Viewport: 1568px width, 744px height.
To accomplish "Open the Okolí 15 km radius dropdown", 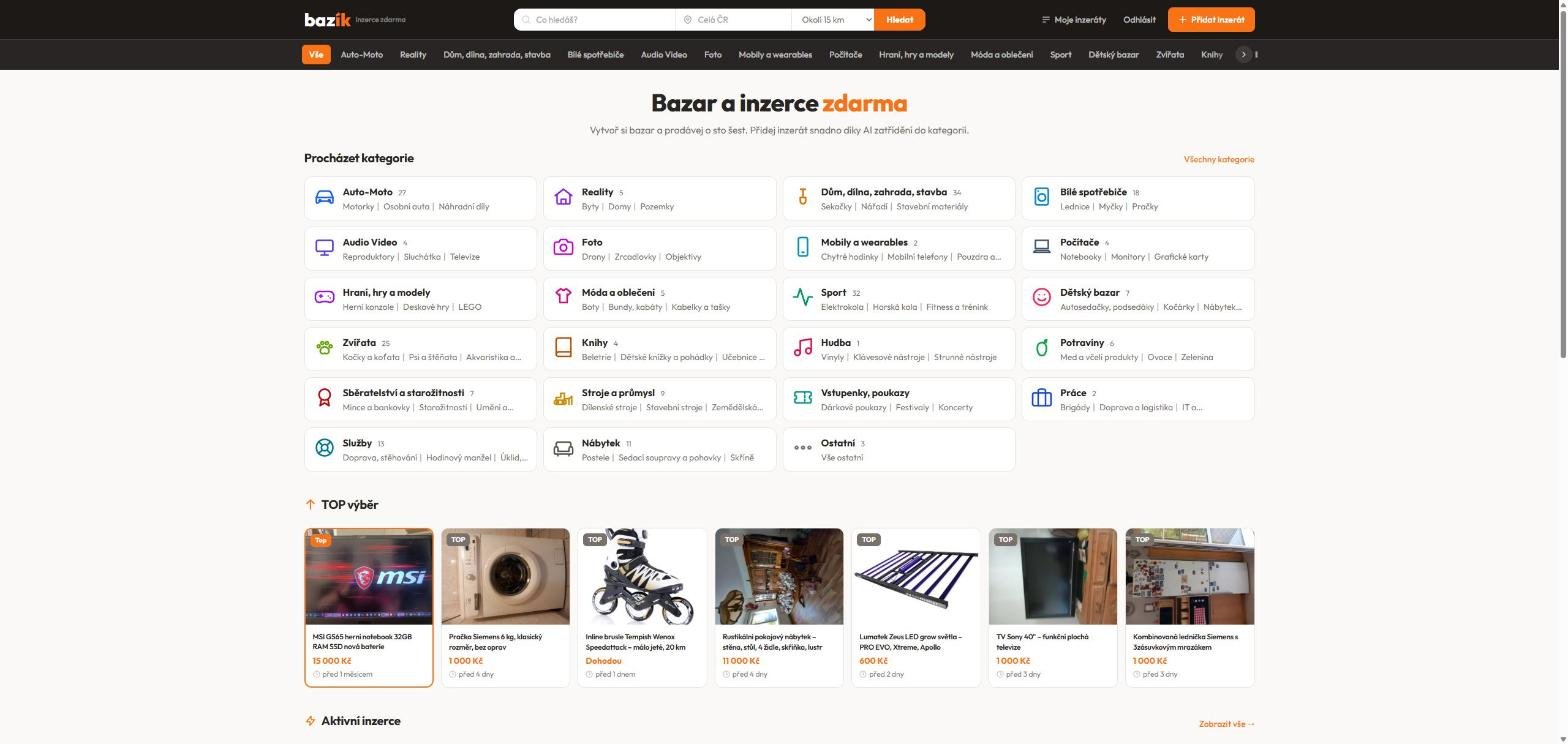I will point(832,19).
